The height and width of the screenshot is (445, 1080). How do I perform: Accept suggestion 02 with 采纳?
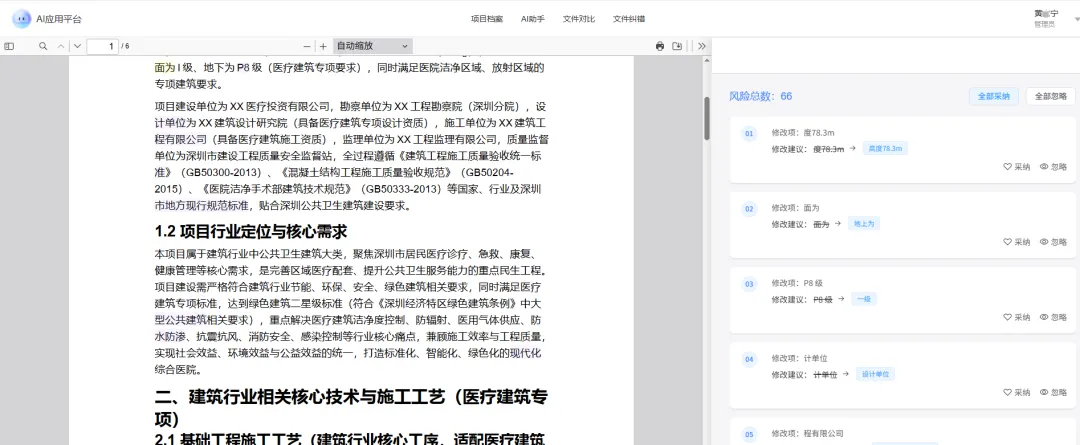pyautogui.click(x=1017, y=242)
